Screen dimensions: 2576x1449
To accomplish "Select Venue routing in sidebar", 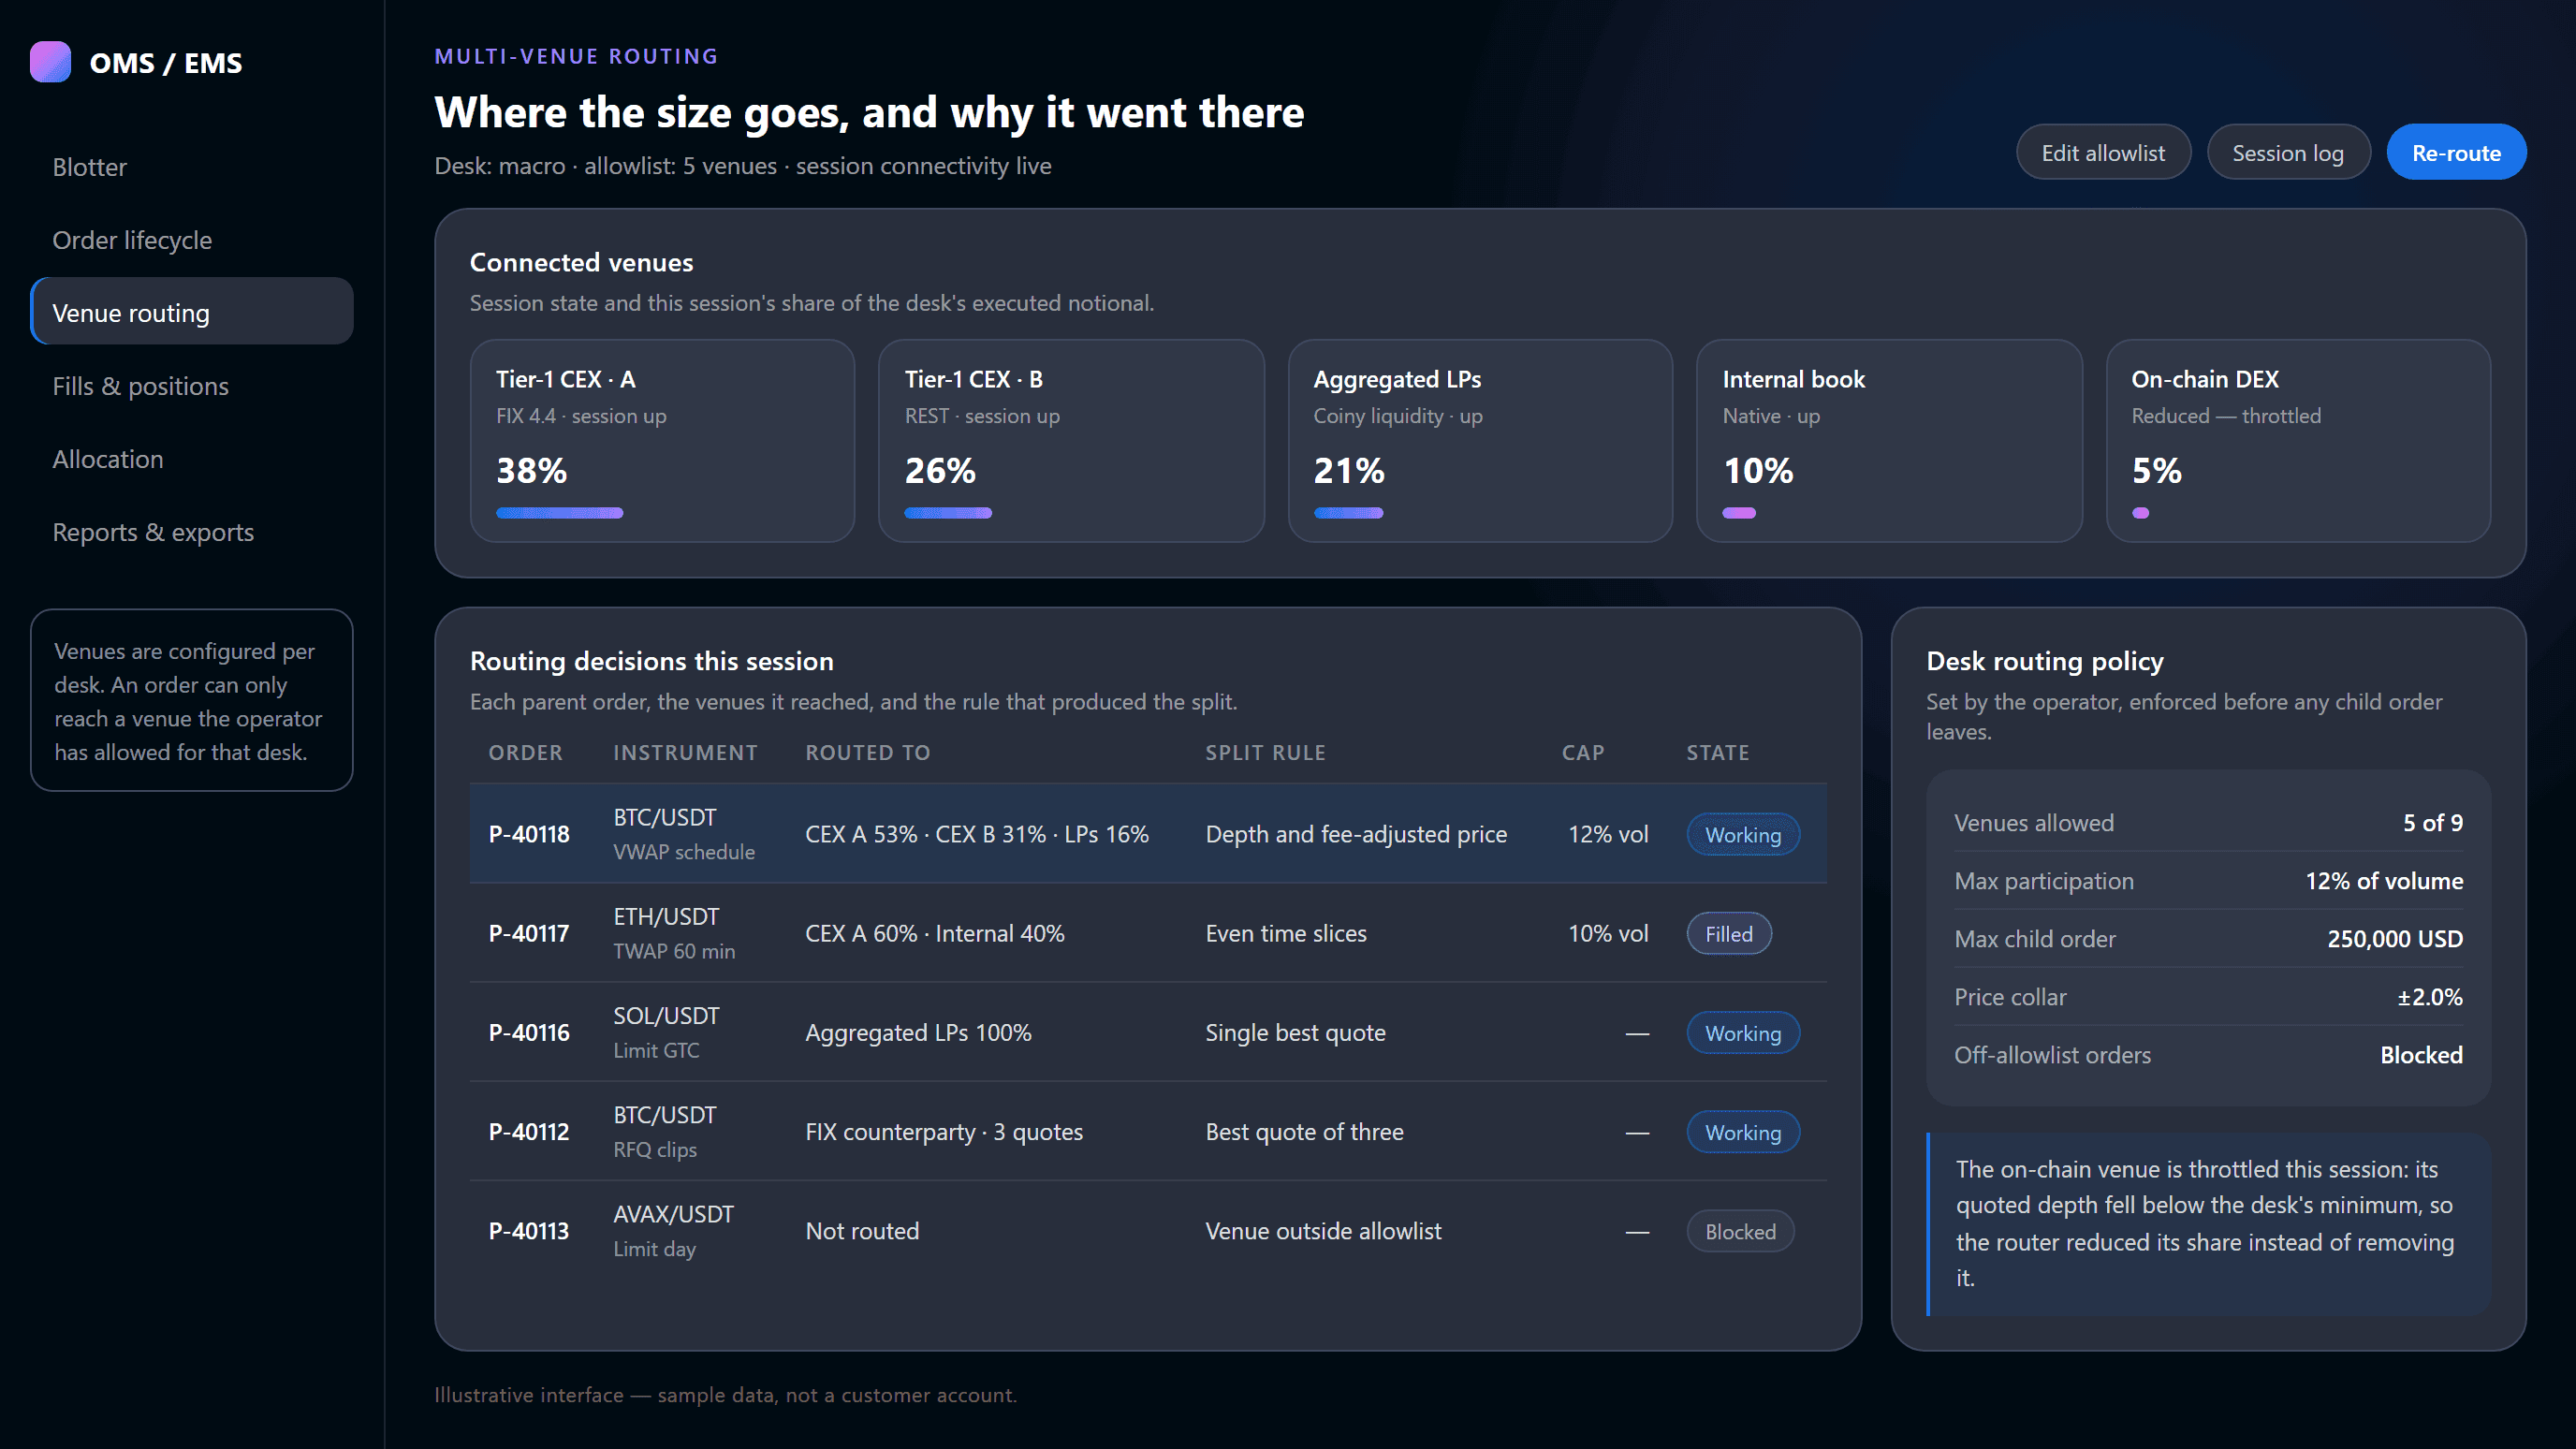I will [x=191, y=312].
